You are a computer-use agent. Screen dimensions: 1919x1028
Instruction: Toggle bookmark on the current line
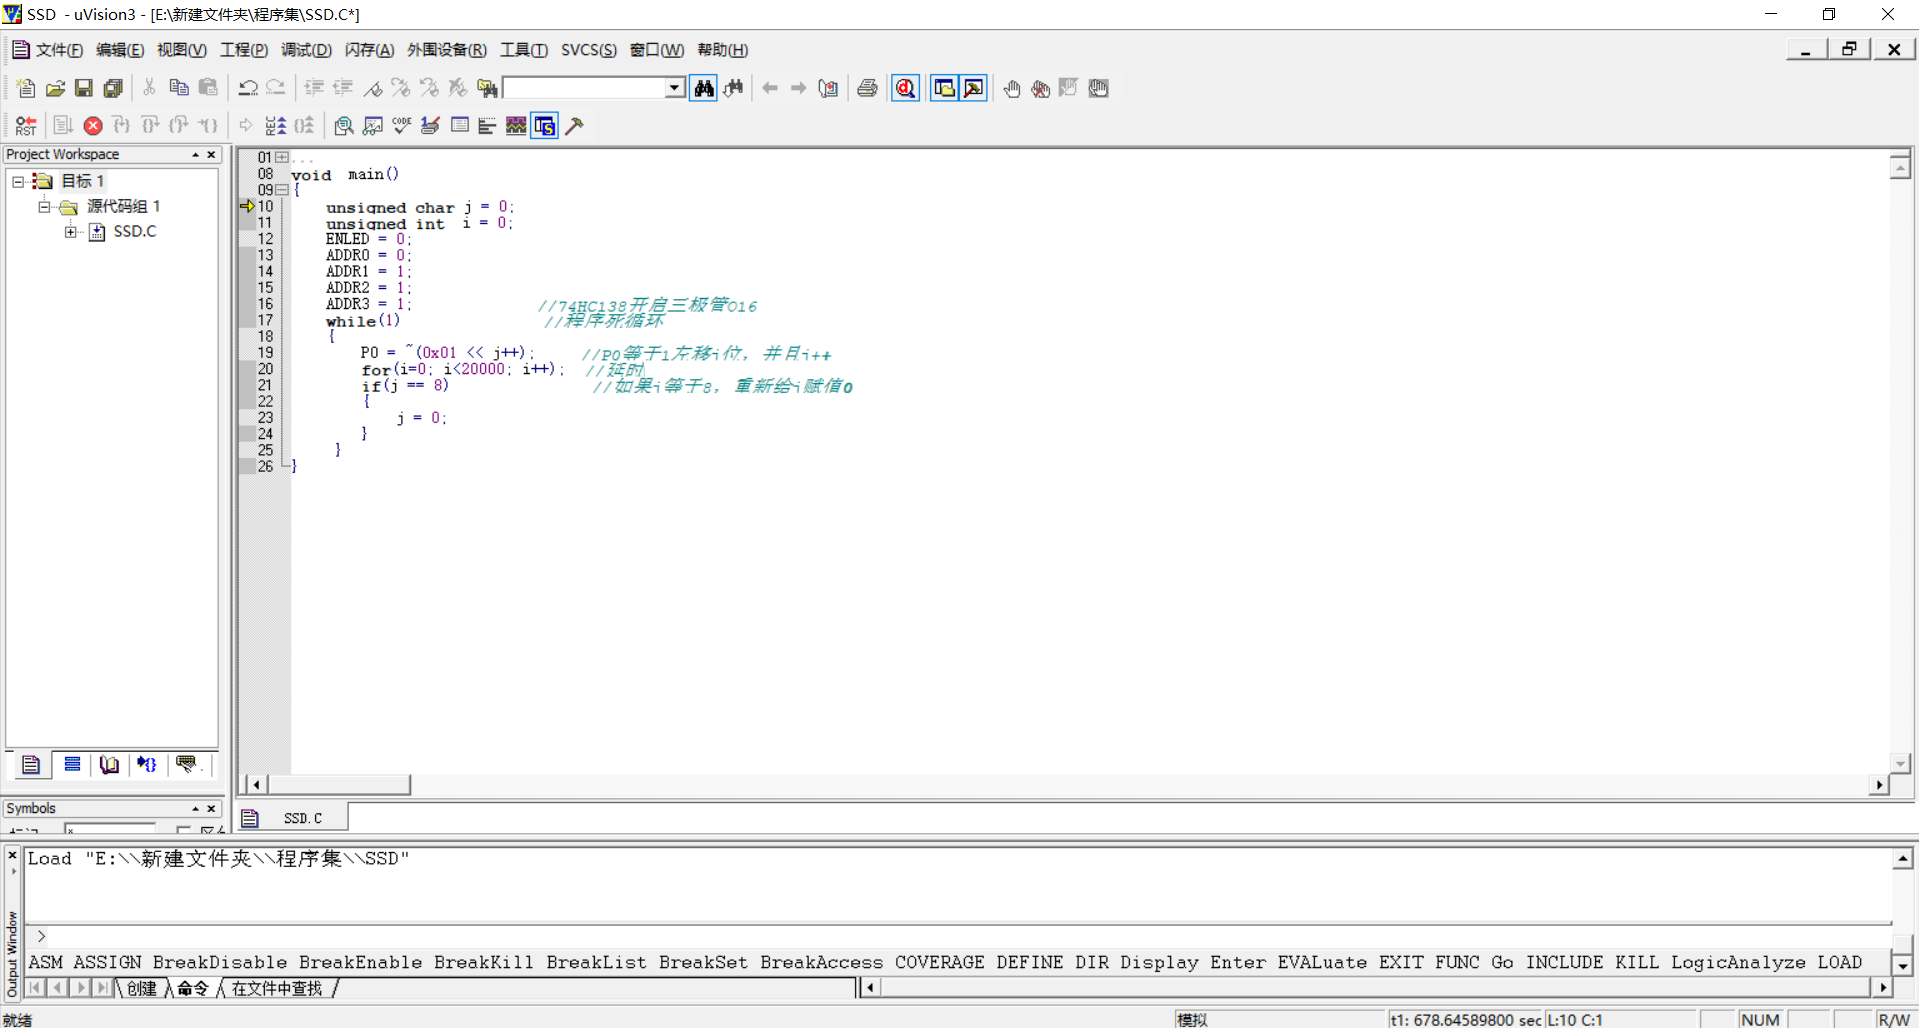coord(371,88)
